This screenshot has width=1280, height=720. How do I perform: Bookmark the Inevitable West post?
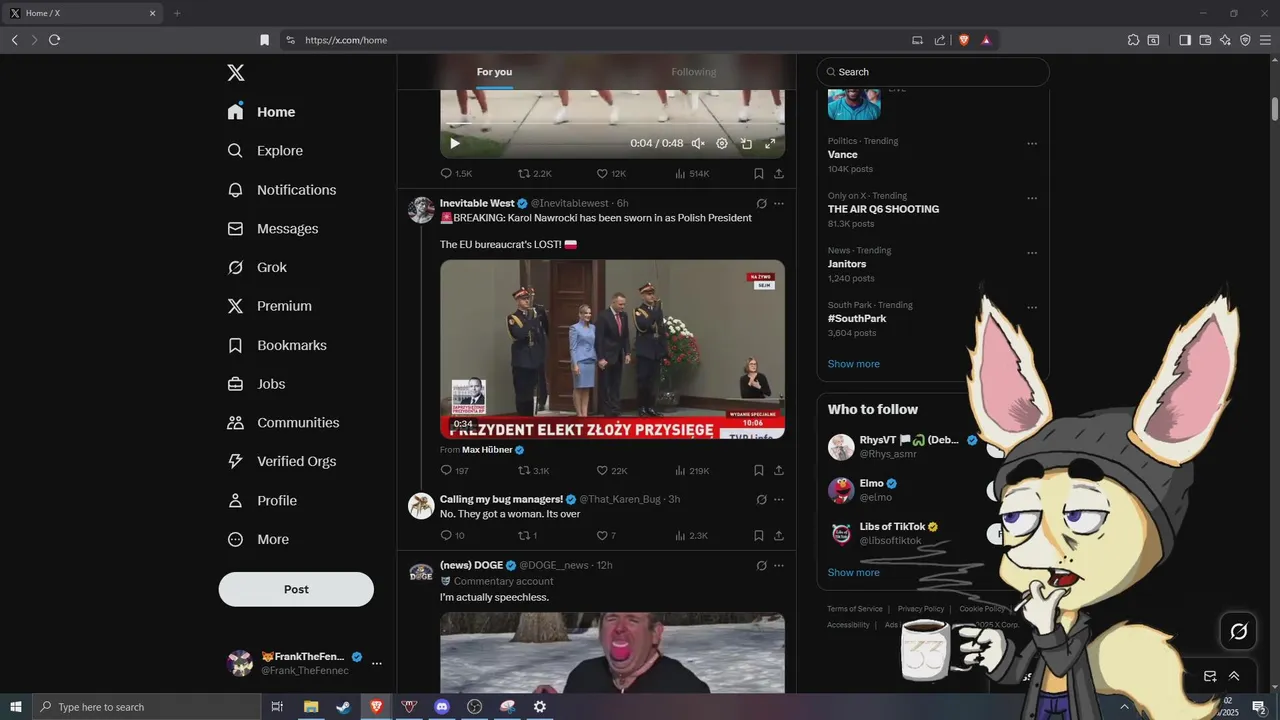pyautogui.click(x=759, y=470)
